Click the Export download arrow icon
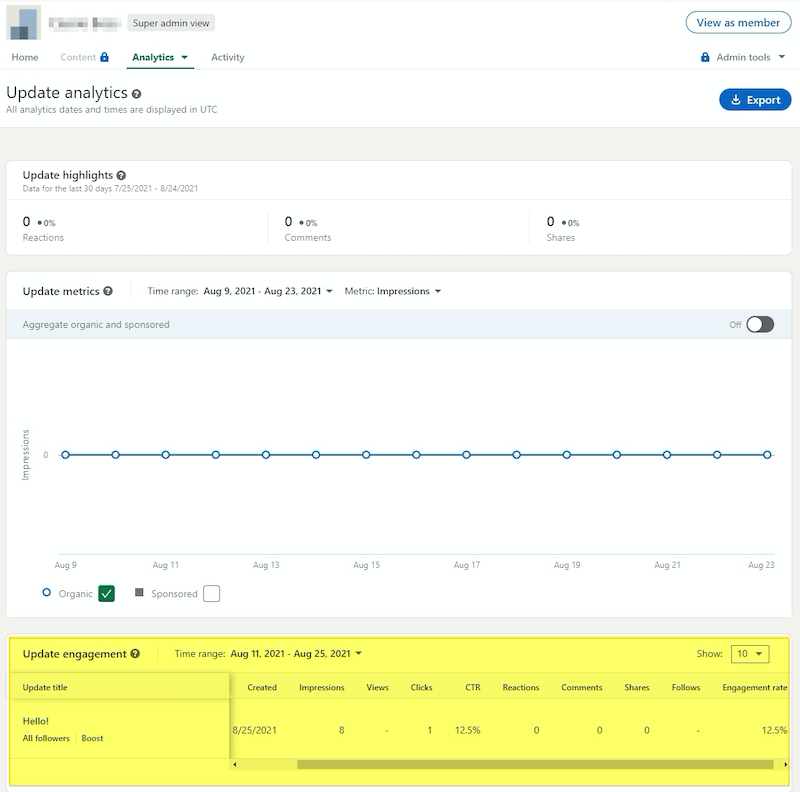Screen dimensions: 800x792 736,100
